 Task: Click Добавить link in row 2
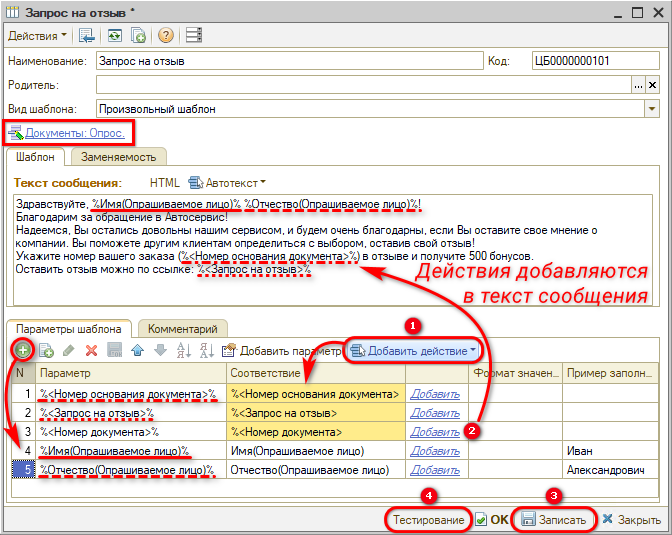coord(435,413)
